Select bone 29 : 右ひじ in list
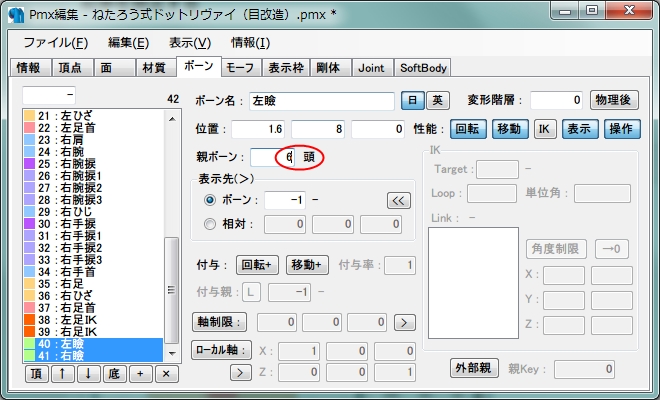Image resolution: width=660 pixels, height=400 pixels. tap(93, 212)
